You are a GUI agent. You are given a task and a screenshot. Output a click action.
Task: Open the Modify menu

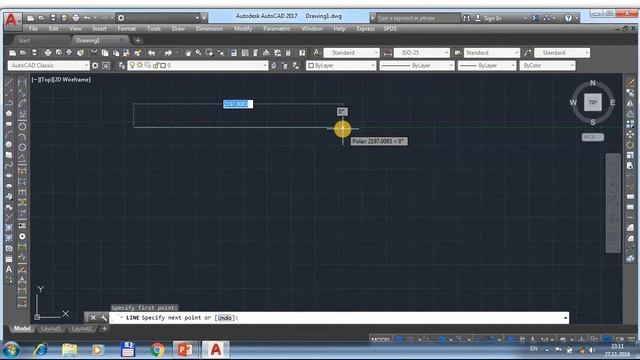tap(242, 29)
